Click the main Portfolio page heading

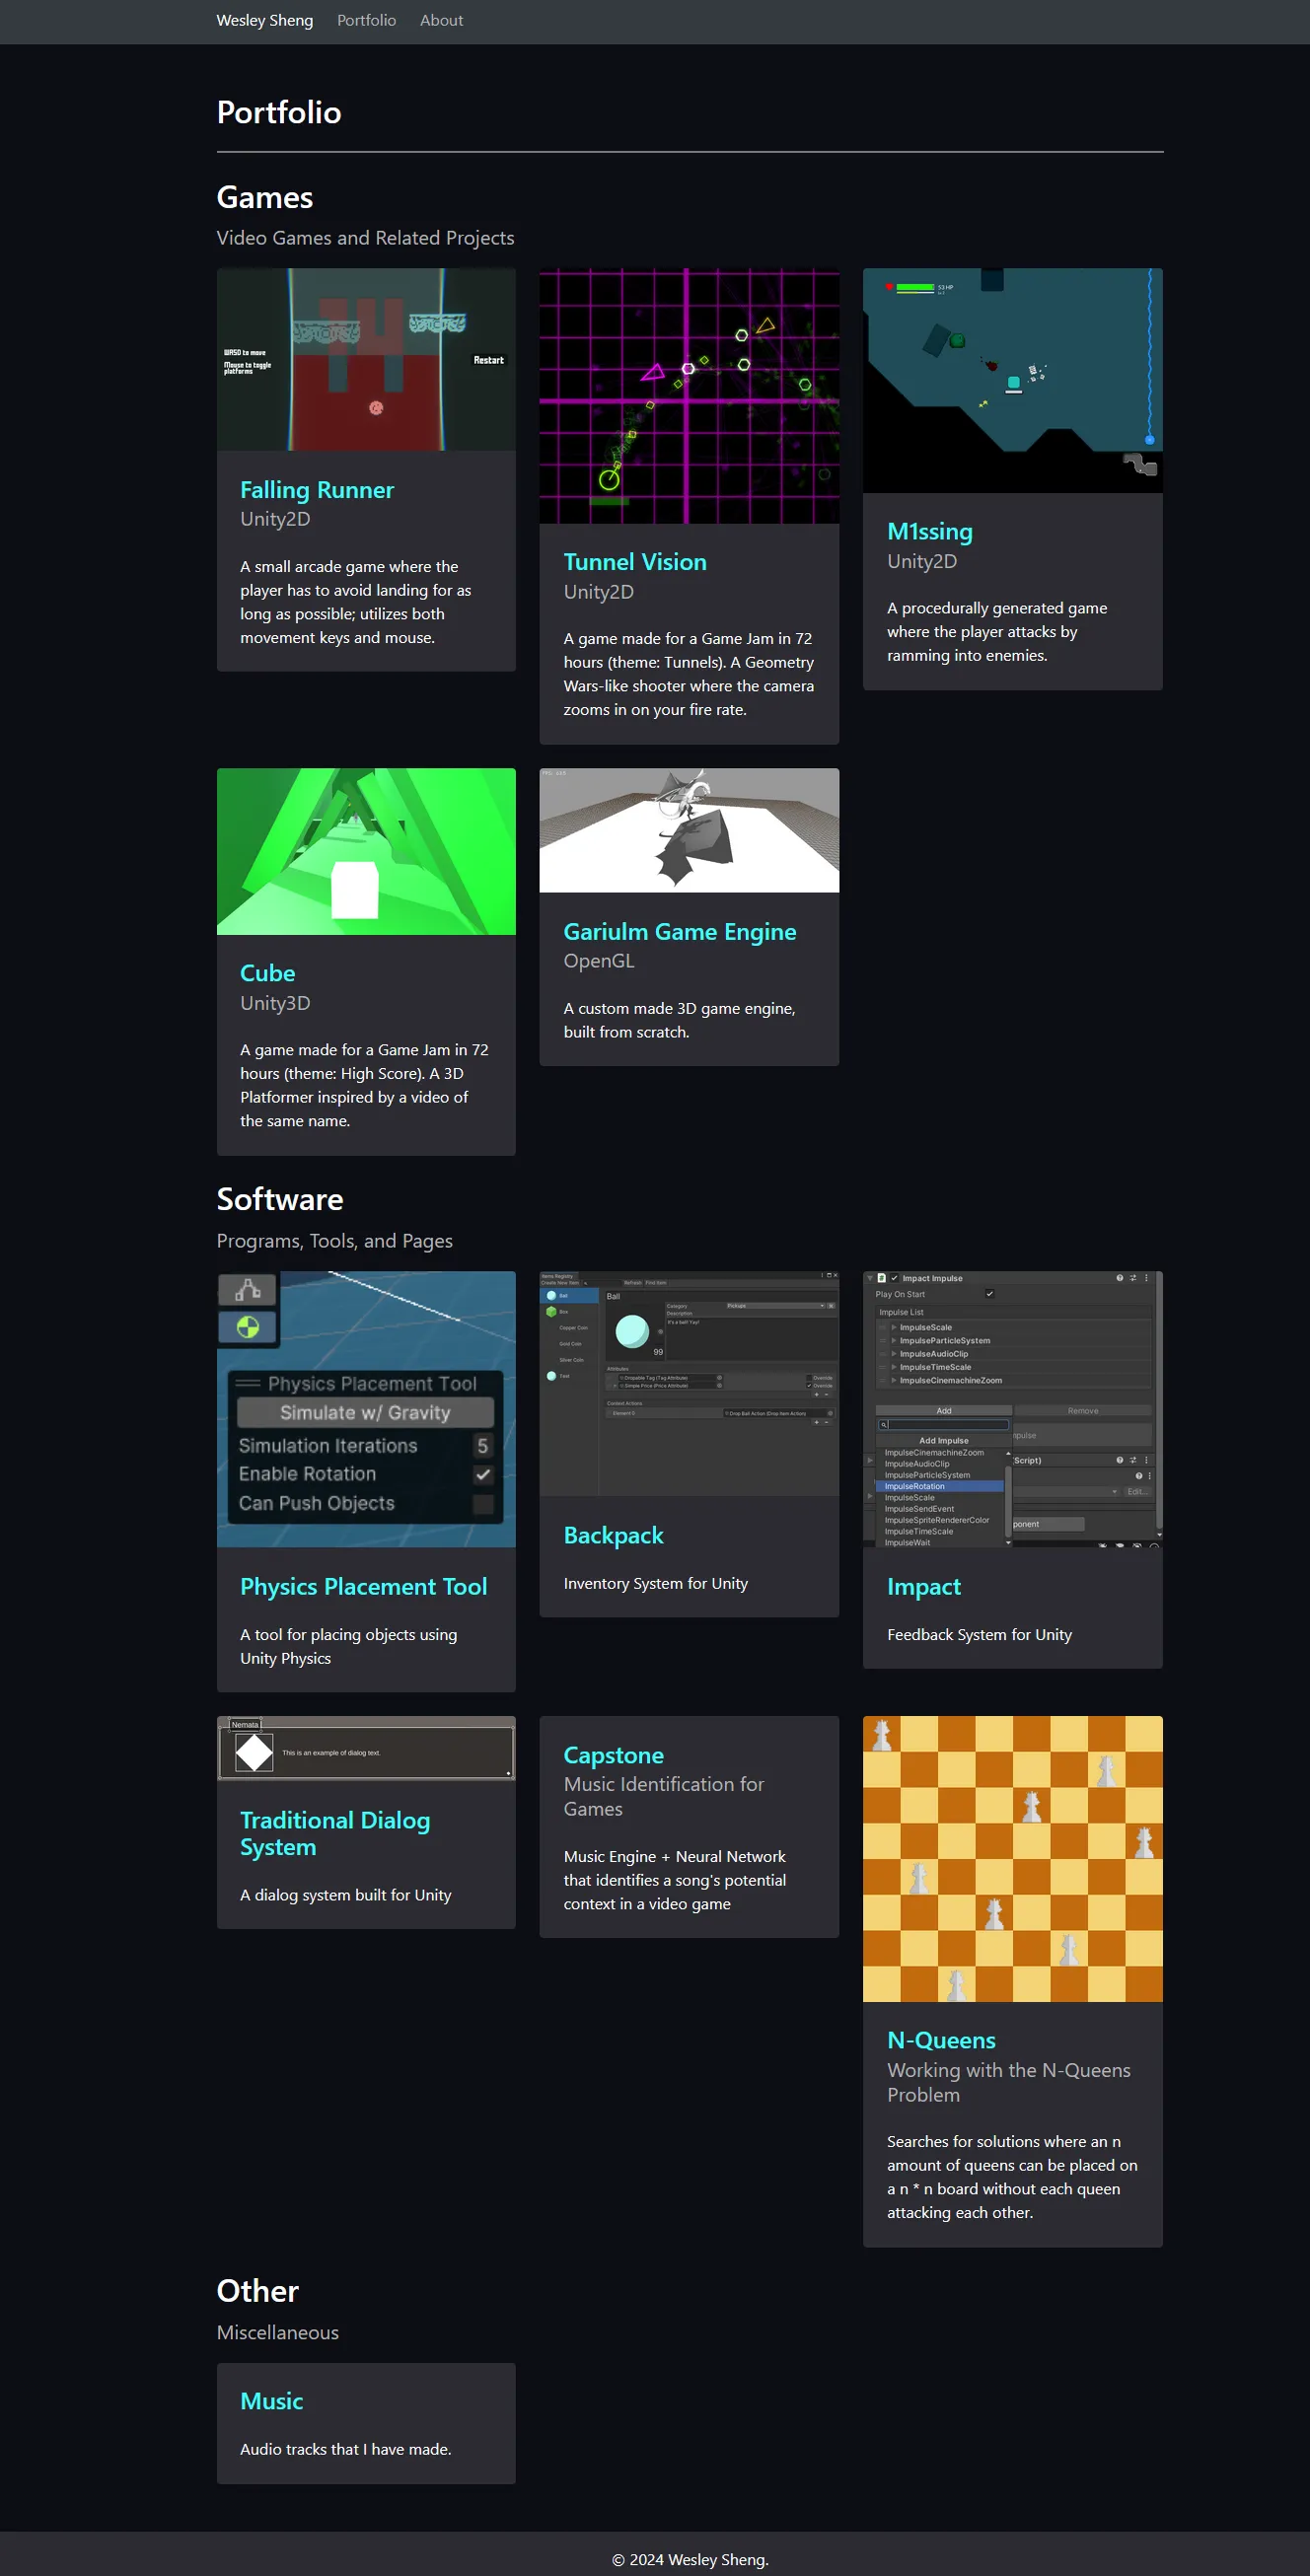[279, 112]
